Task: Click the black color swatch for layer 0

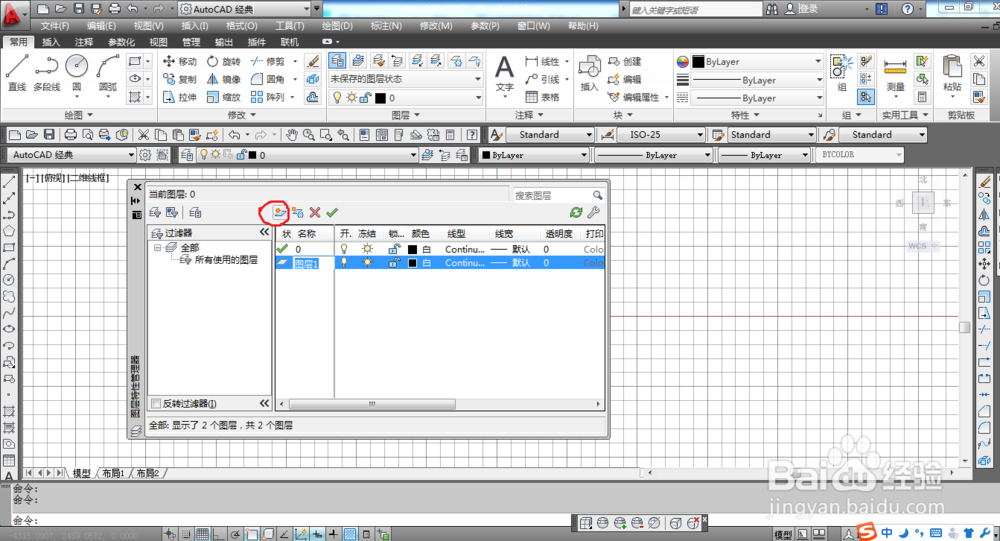Action: pos(413,249)
